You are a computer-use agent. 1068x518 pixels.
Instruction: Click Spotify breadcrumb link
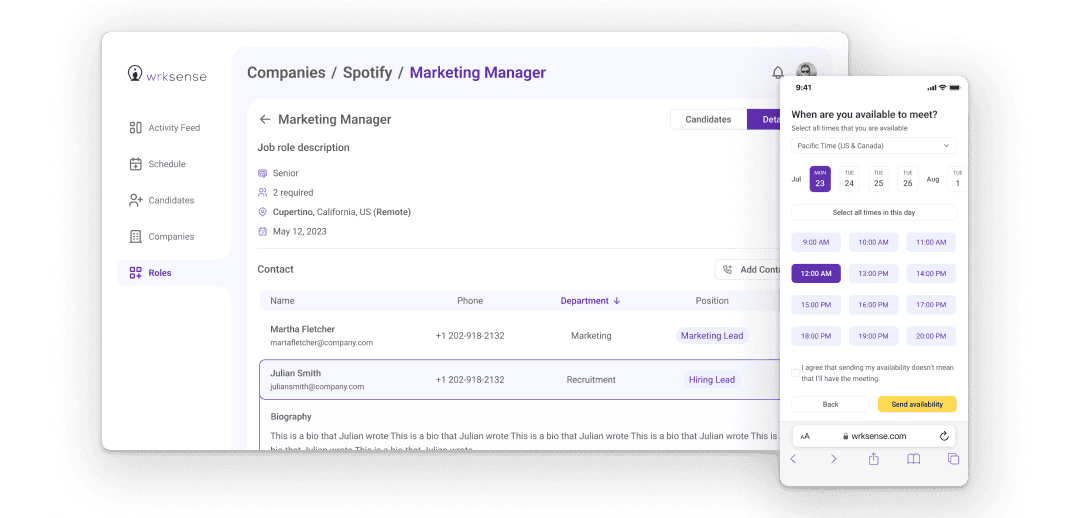[367, 73]
